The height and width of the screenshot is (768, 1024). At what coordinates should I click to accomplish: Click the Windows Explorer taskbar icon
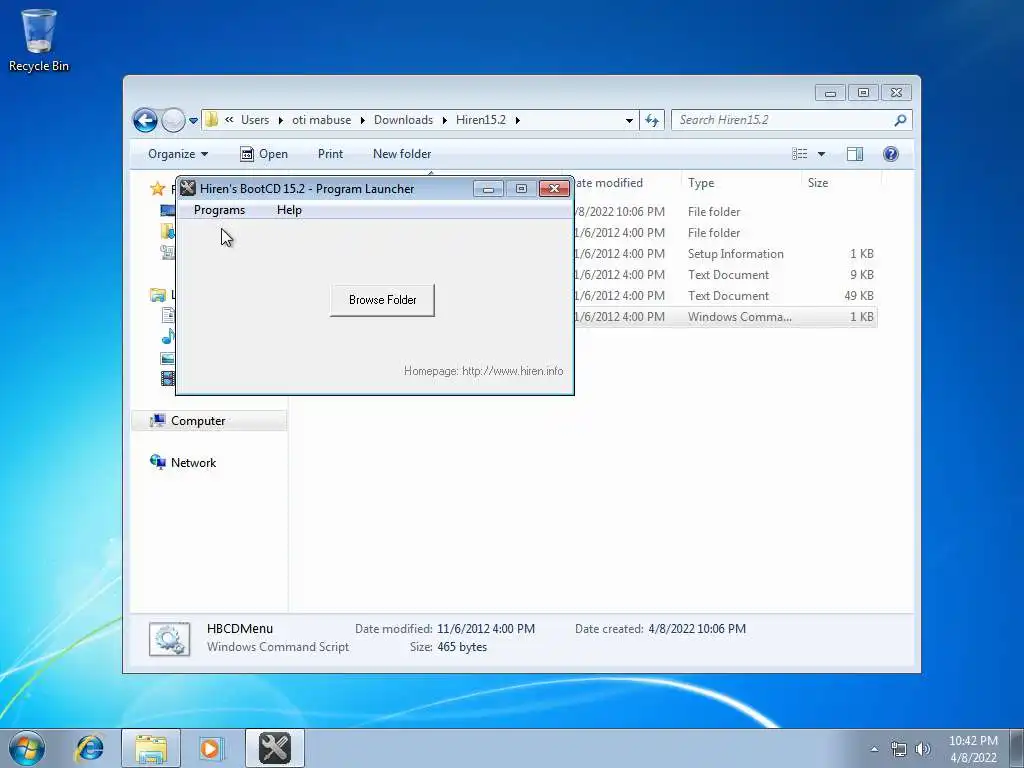(x=151, y=748)
